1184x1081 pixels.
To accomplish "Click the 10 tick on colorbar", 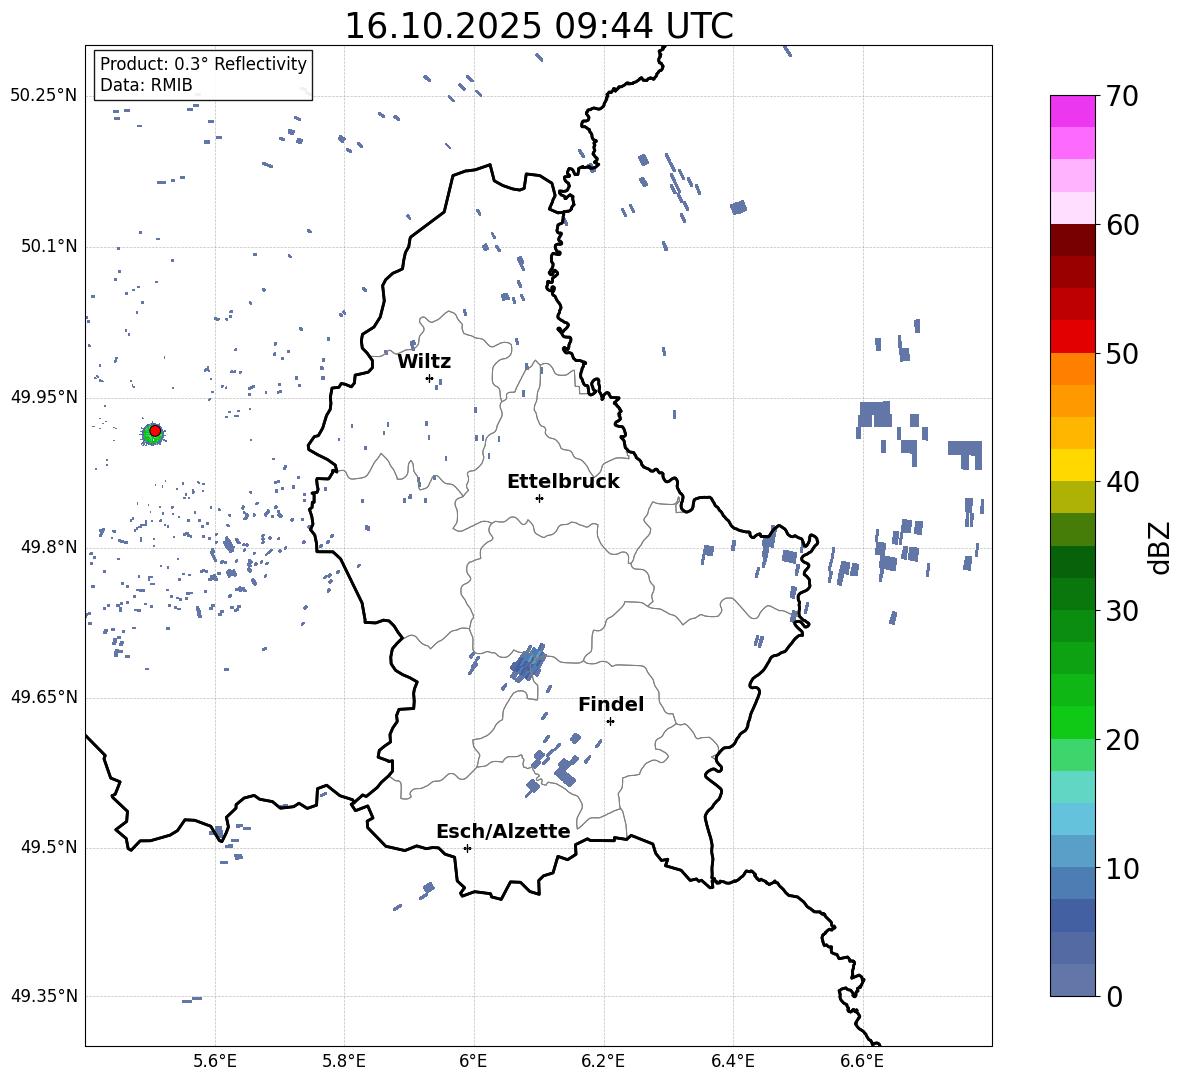I will (1122, 869).
